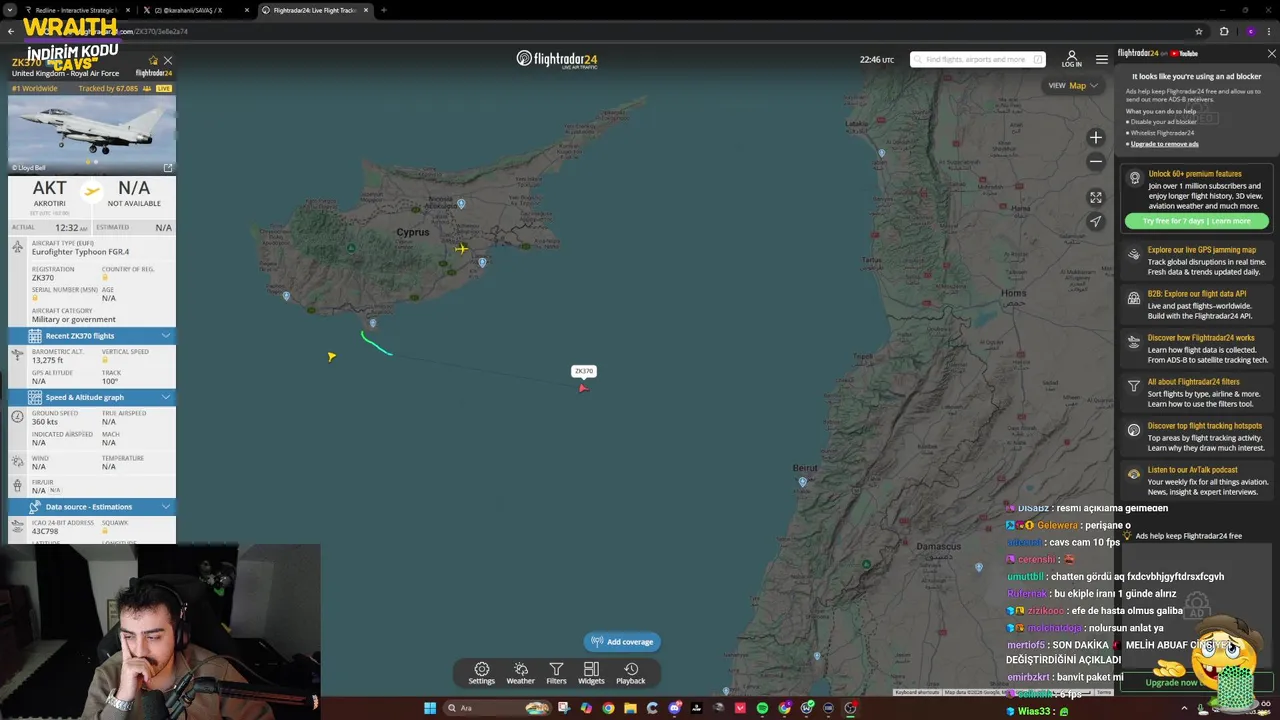Screen dimensions: 1280x720
Task: Select the red ZK370 aircraft on map
Action: [583, 388]
